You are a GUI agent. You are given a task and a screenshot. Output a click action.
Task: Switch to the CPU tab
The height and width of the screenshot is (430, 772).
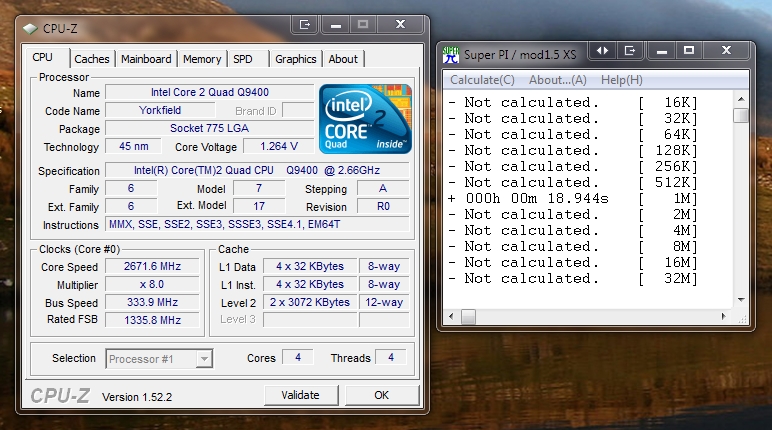[x=42, y=58]
